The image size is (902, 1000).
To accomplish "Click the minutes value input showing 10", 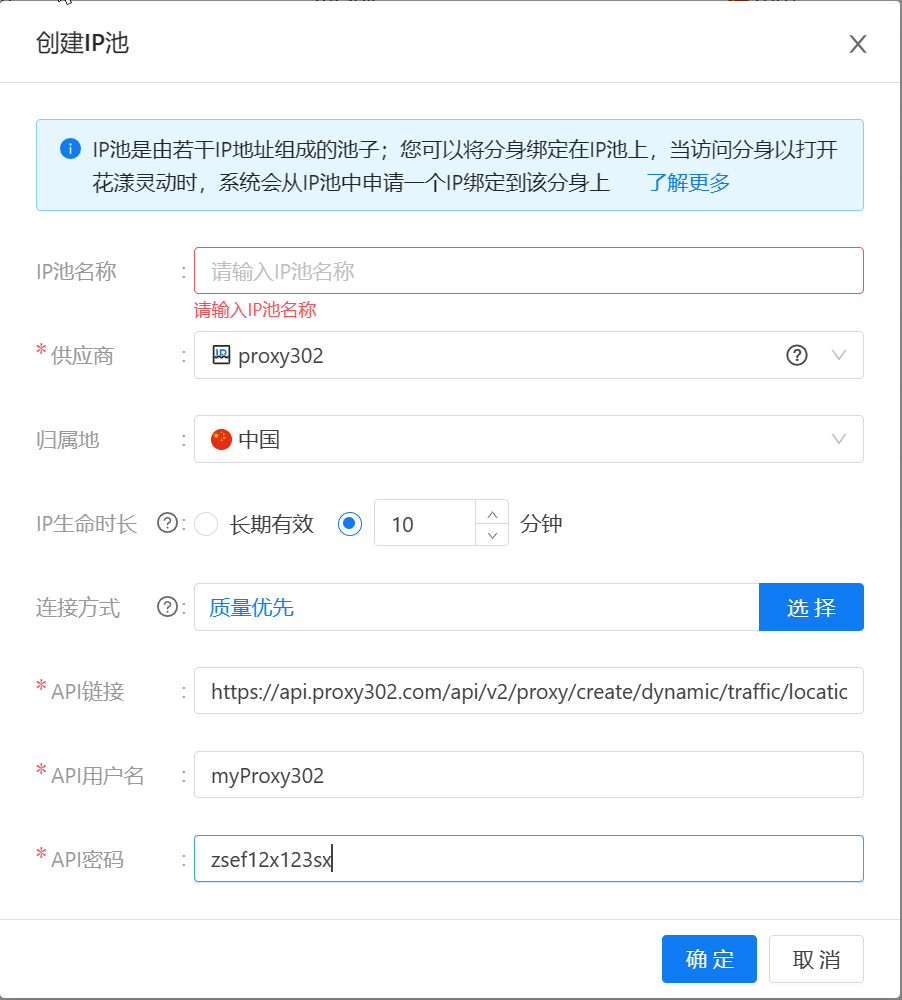I will 425,523.
